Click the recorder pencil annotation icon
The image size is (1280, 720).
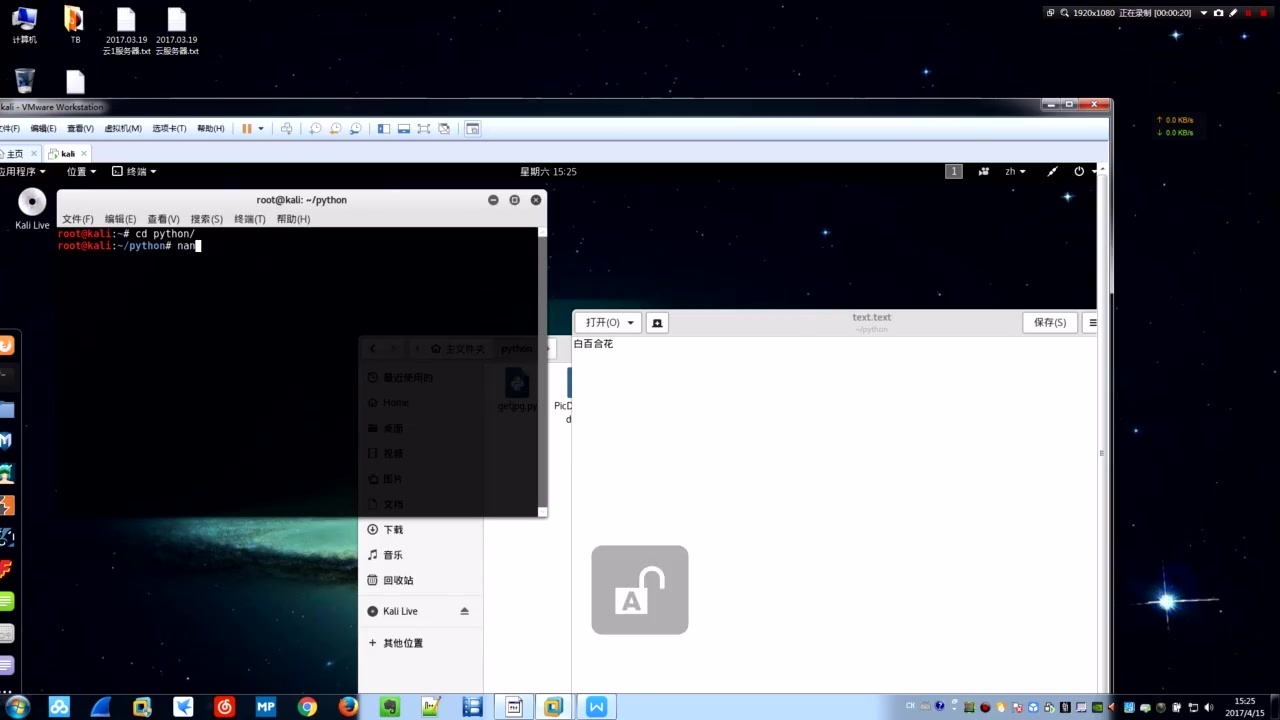click(1233, 13)
